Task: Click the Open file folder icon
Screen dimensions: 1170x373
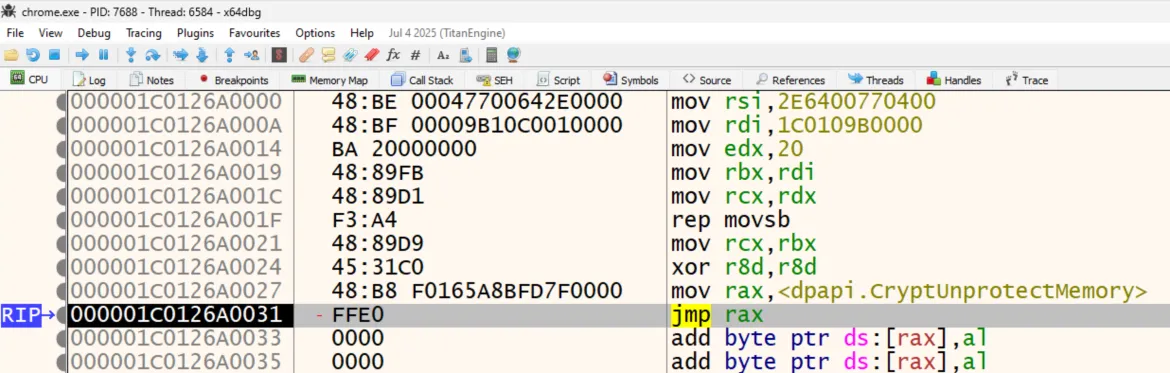Action: 10,55
